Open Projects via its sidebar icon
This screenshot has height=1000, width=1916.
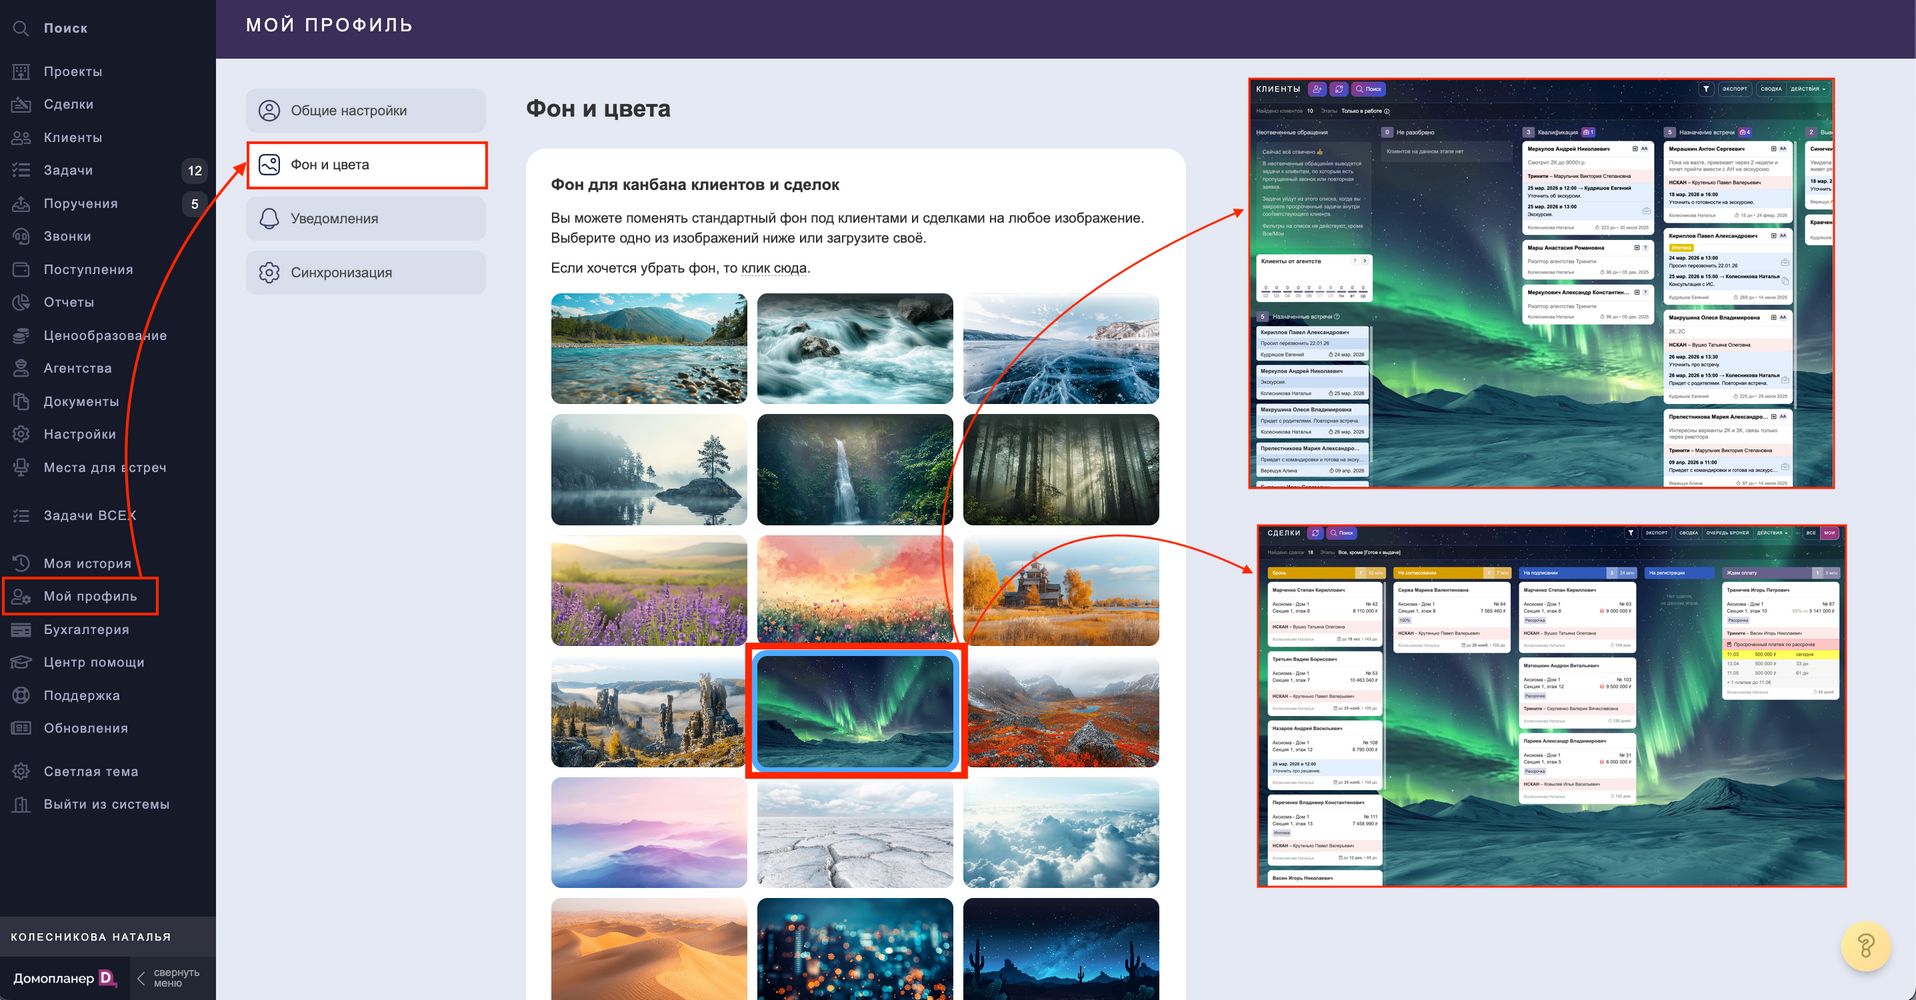tap(21, 72)
